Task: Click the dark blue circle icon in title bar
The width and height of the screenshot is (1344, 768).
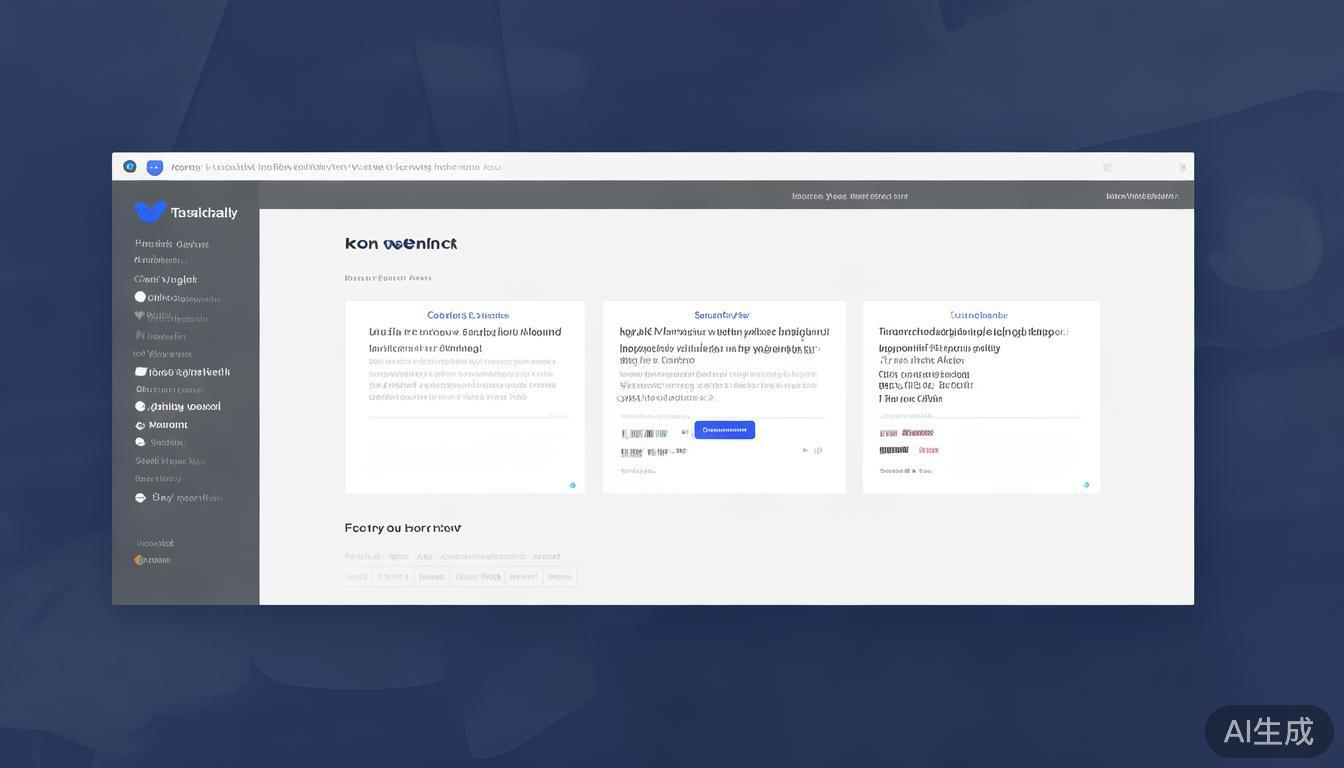Action: 130,167
